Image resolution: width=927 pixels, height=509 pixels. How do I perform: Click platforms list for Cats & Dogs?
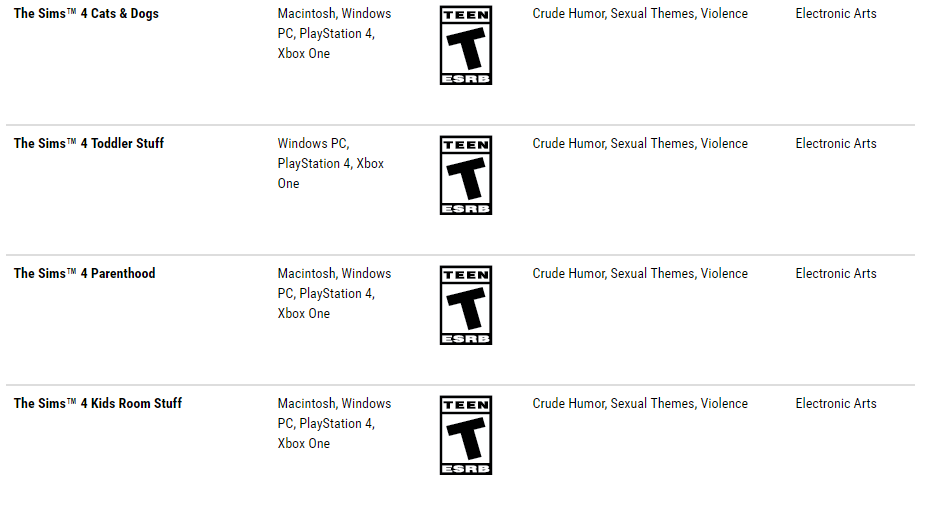(335, 34)
